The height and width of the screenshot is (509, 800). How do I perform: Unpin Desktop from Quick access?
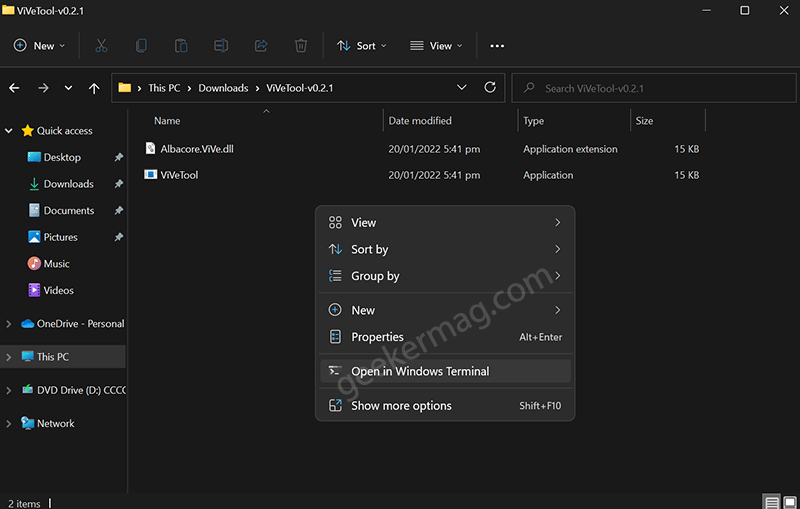tap(119, 157)
